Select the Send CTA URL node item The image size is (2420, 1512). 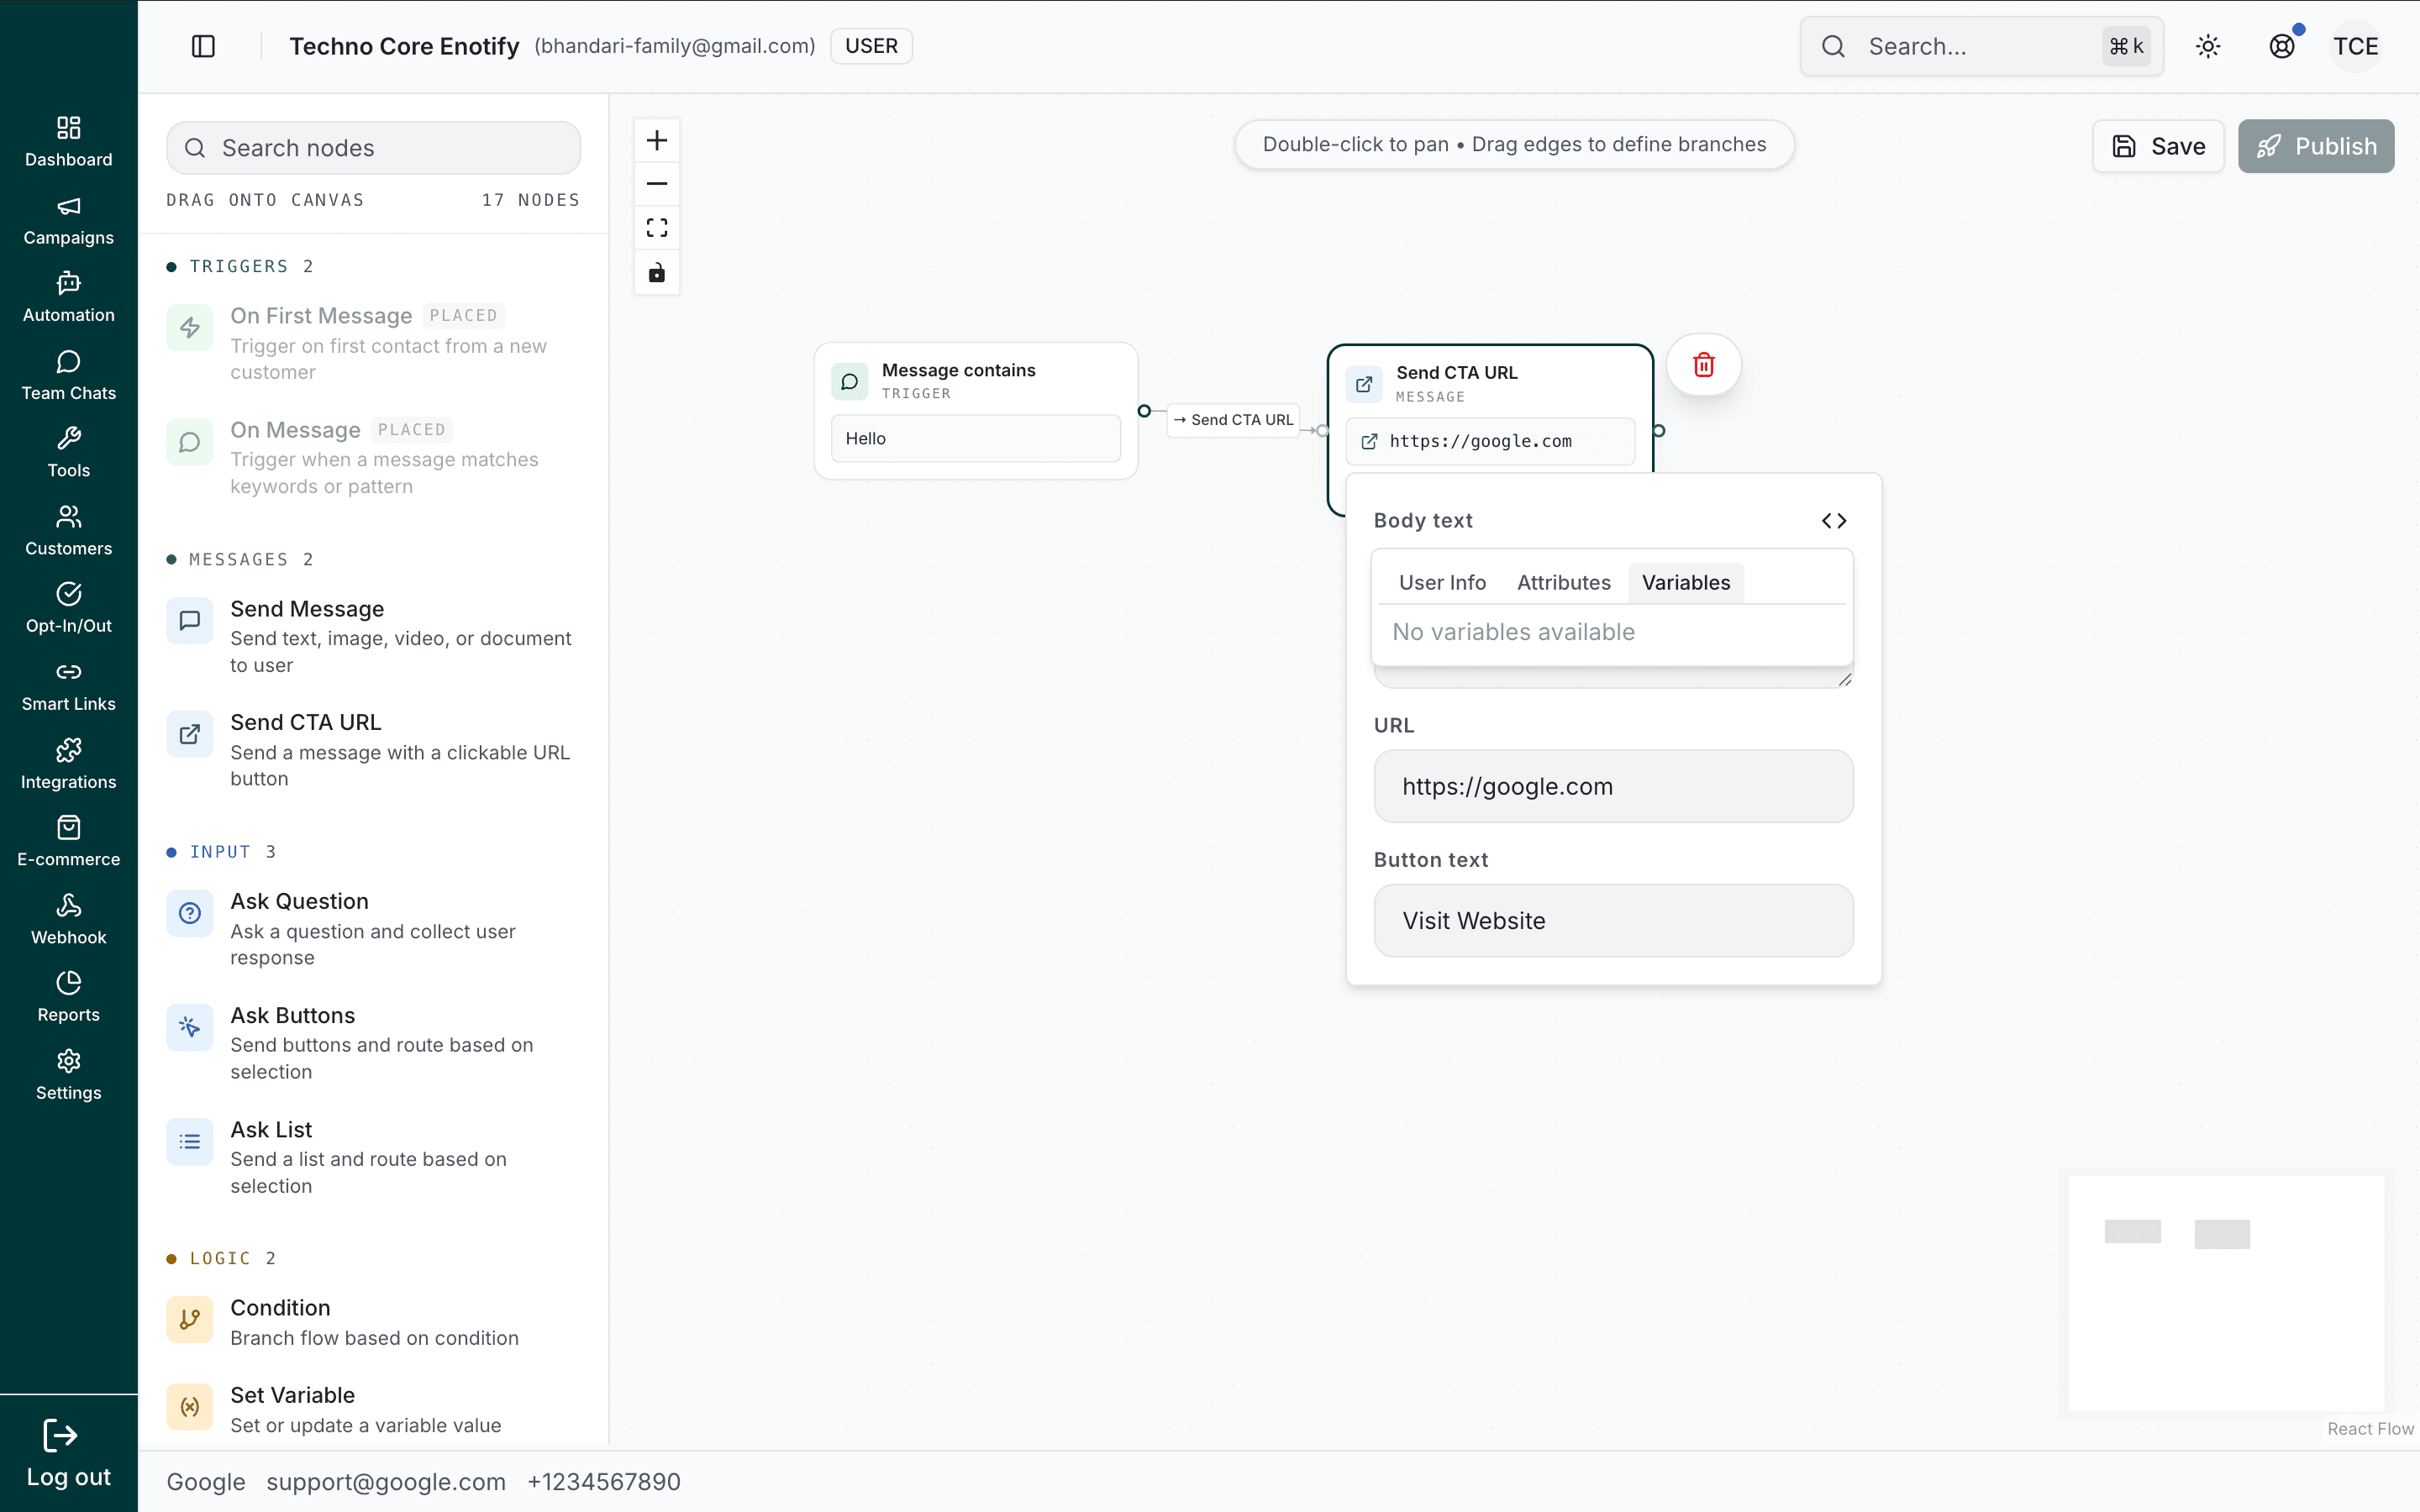click(373, 750)
